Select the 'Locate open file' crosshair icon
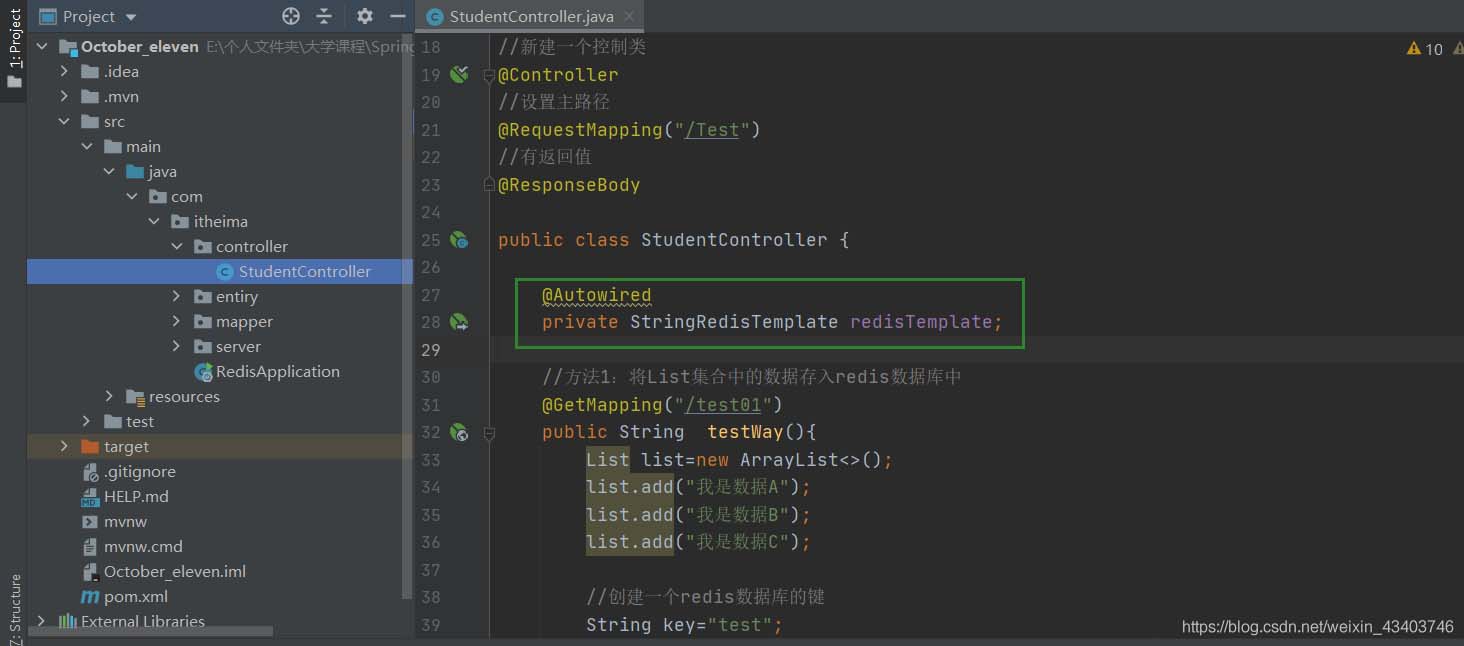The height and width of the screenshot is (646, 1464). [x=289, y=16]
